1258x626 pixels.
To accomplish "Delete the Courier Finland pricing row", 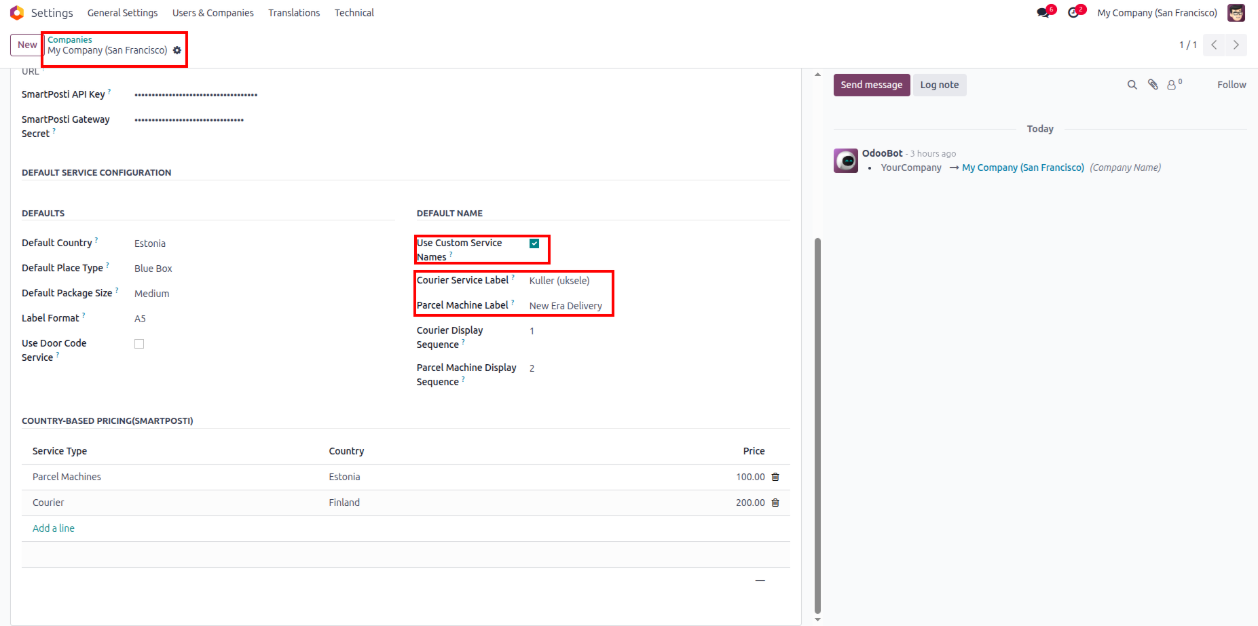I will click(775, 503).
